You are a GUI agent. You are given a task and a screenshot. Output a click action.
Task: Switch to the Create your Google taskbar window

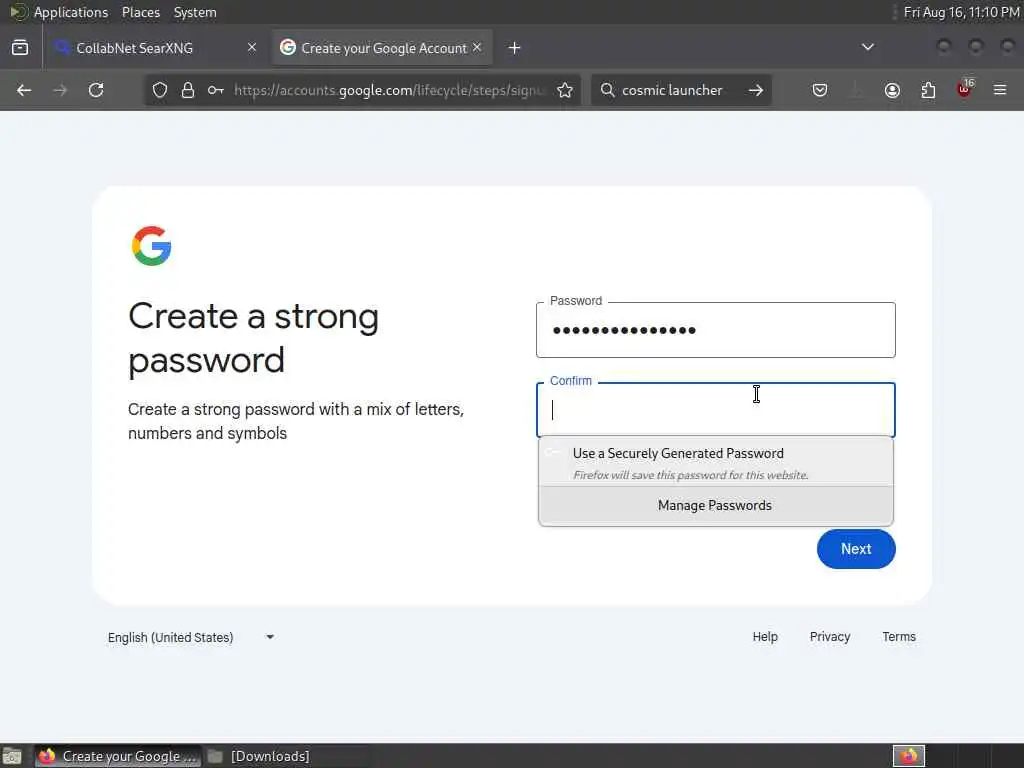tap(118, 756)
